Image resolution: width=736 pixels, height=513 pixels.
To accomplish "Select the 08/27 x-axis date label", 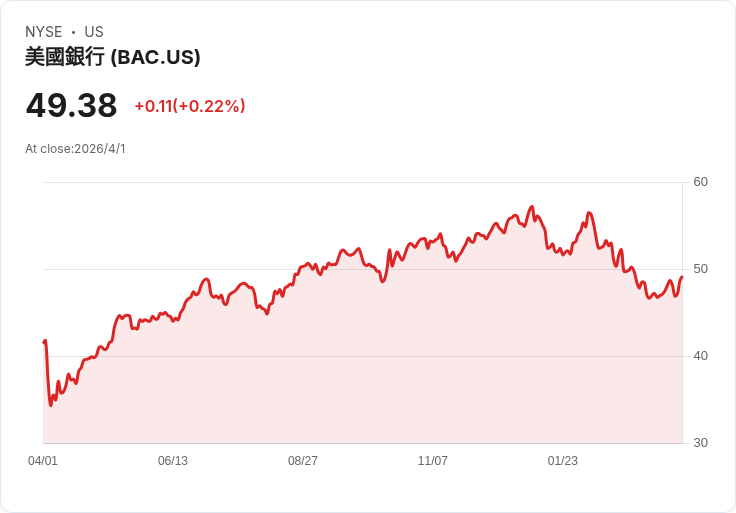I will (x=303, y=460).
